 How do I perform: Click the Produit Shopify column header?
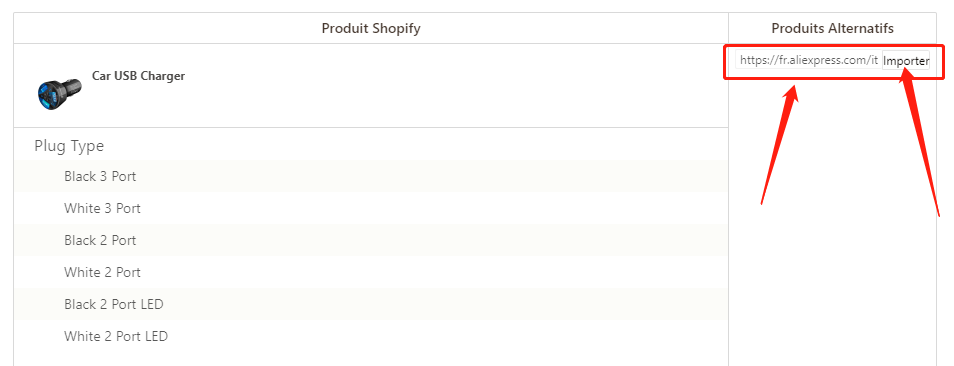(x=371, y=29)
